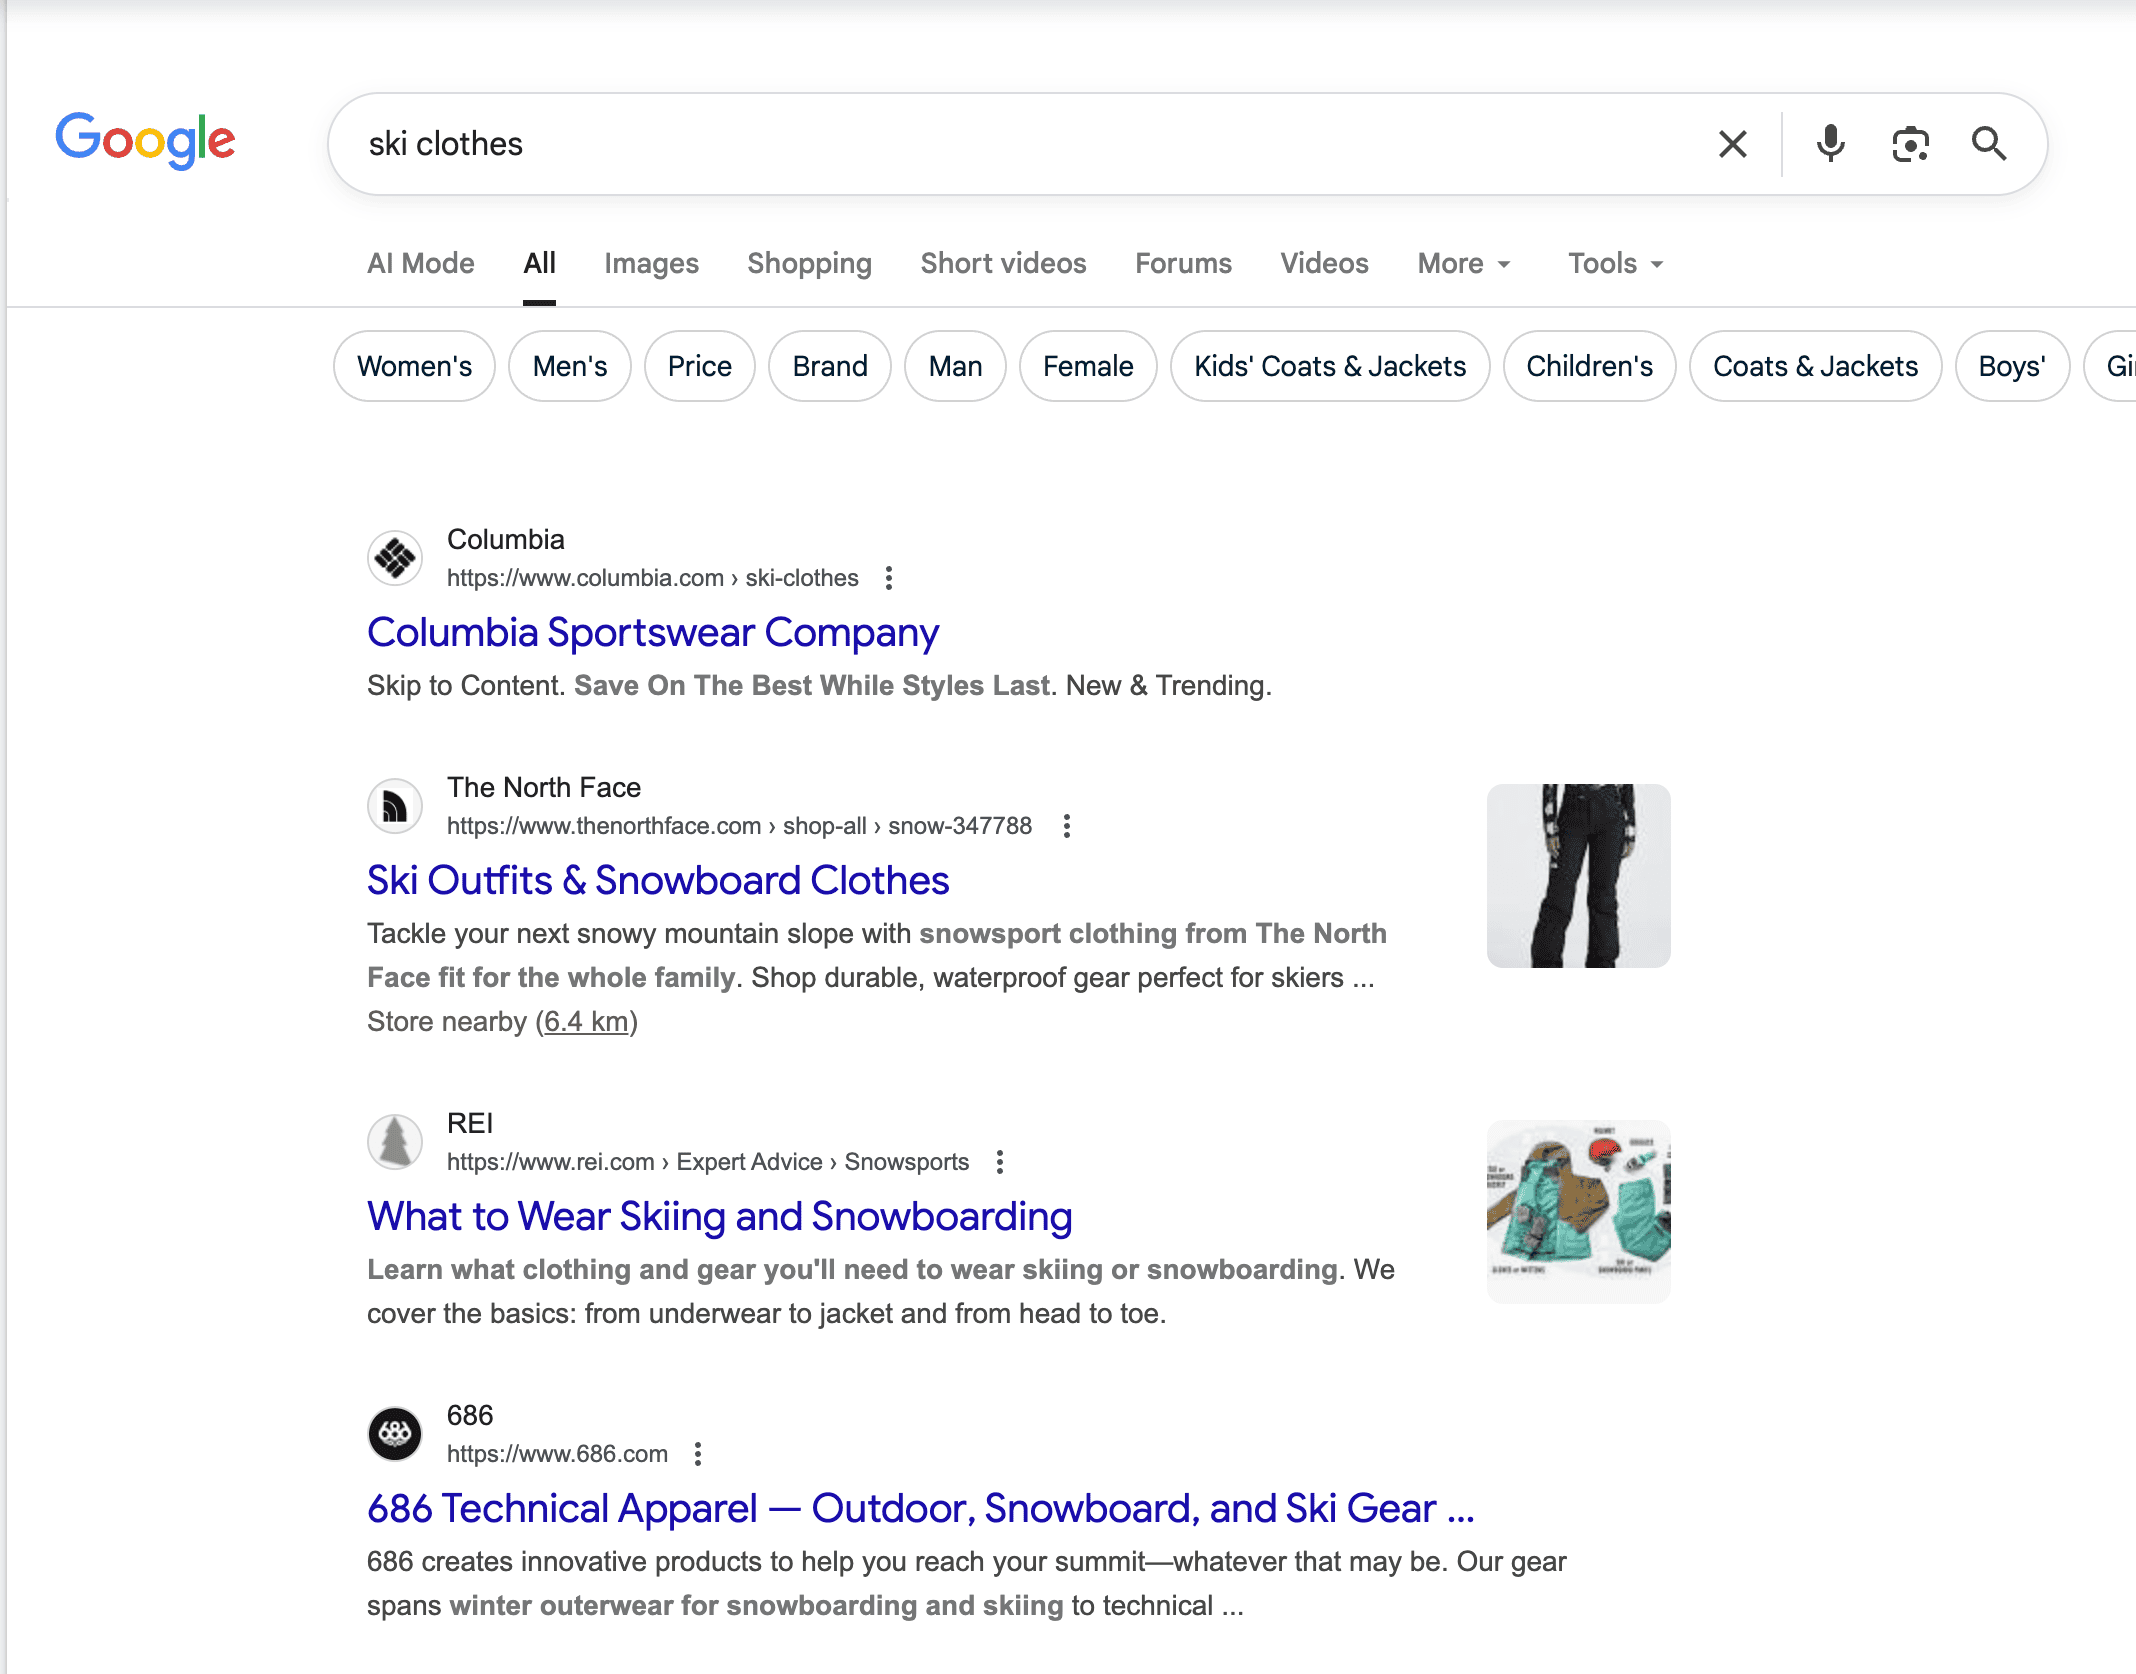Switch to the Shopping tab

click(x=809, y=263)
